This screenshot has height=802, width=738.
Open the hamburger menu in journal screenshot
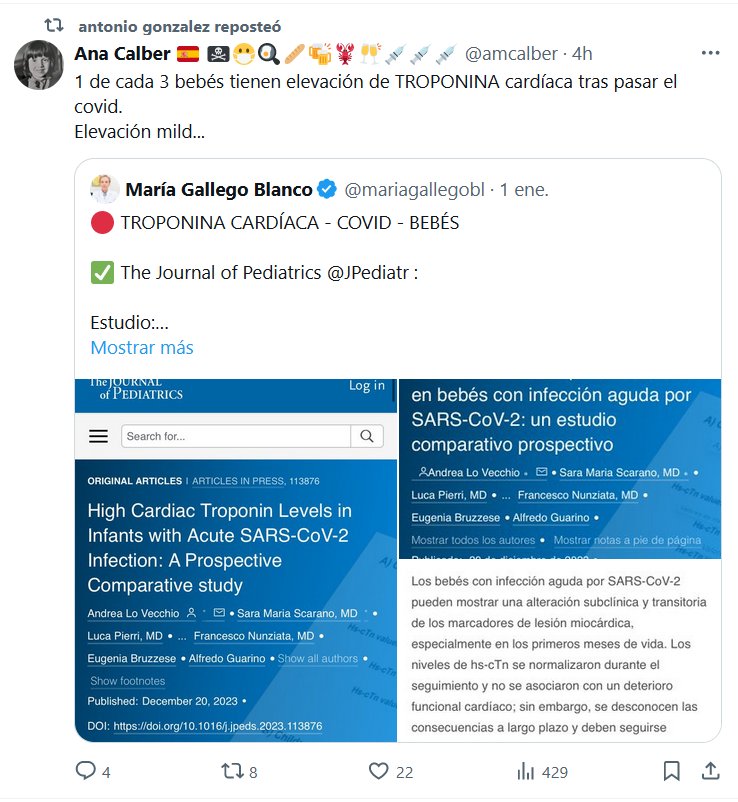tap(98, 436)
